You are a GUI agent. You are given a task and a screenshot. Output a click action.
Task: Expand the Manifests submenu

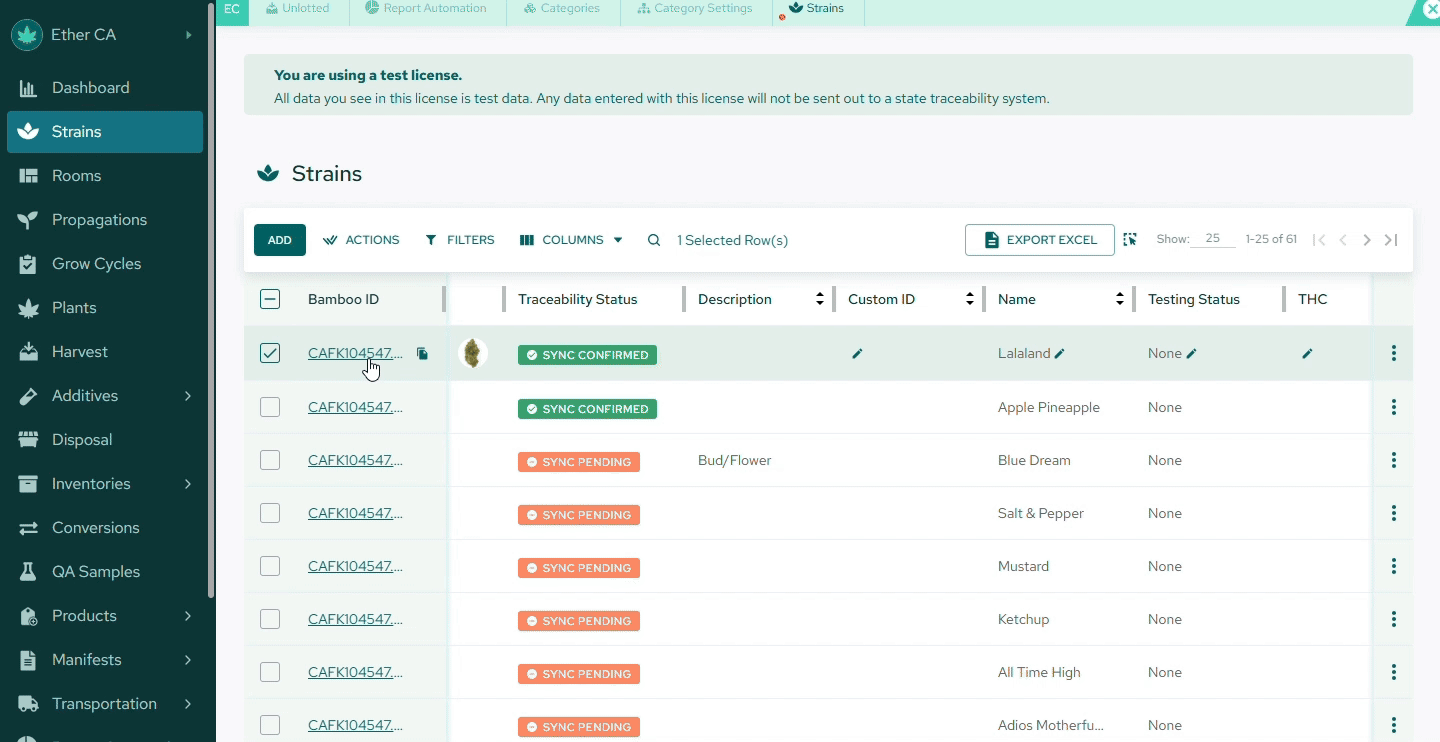188,660
